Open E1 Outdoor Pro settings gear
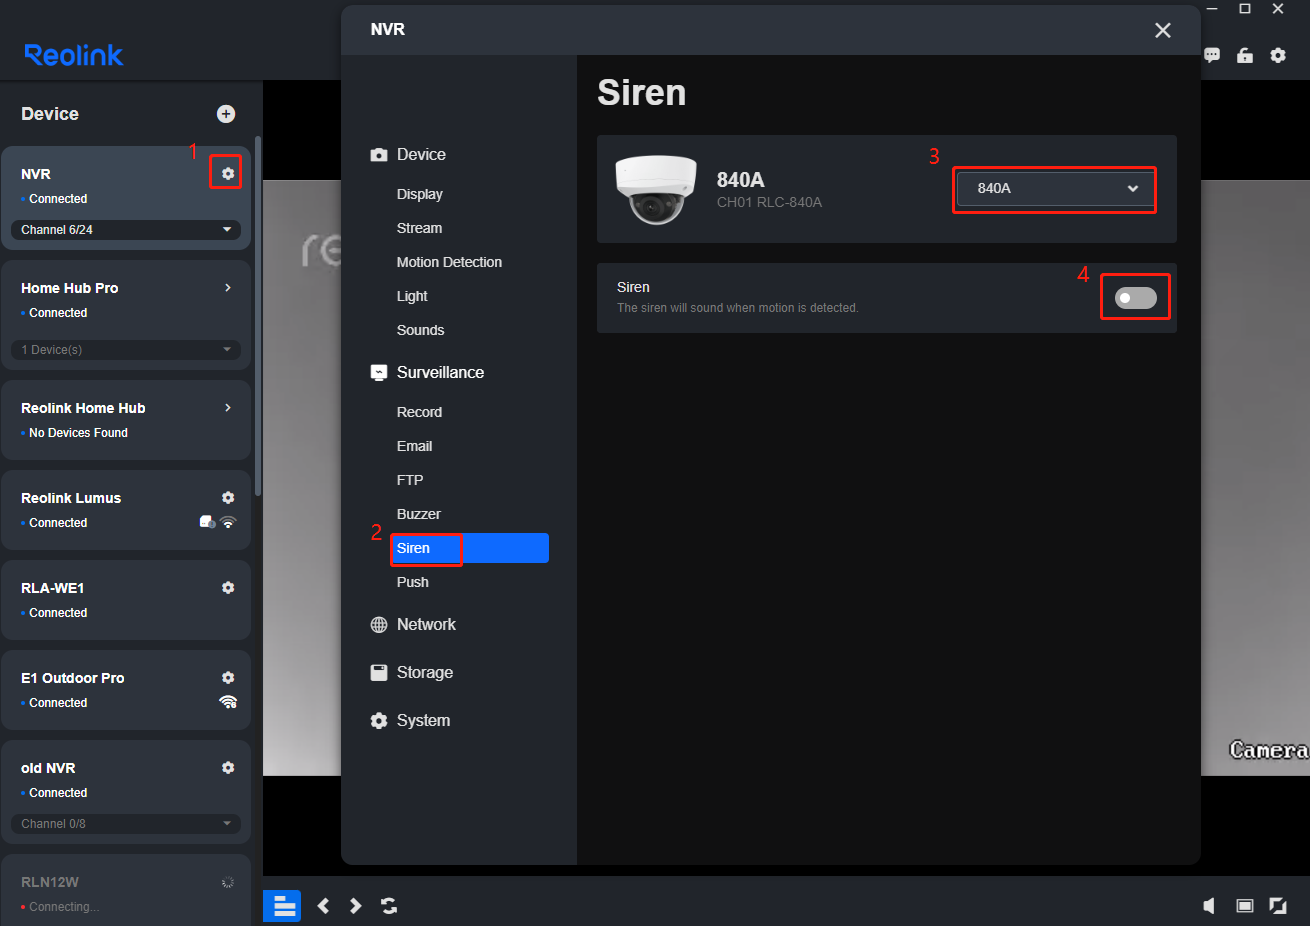1310x926 pixels. (228, 678)
